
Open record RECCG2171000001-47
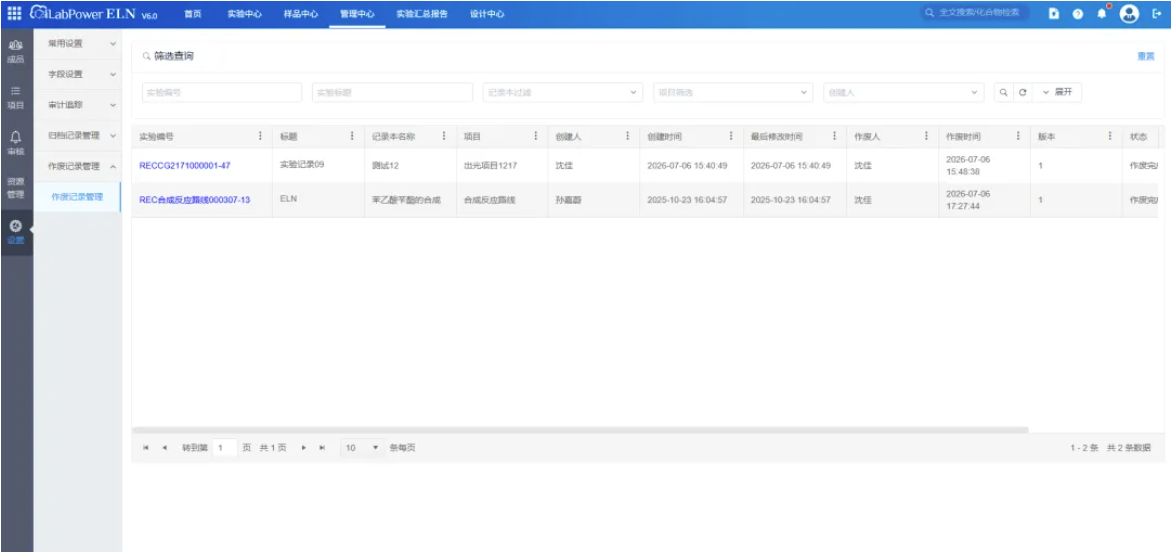click(184, 165)
